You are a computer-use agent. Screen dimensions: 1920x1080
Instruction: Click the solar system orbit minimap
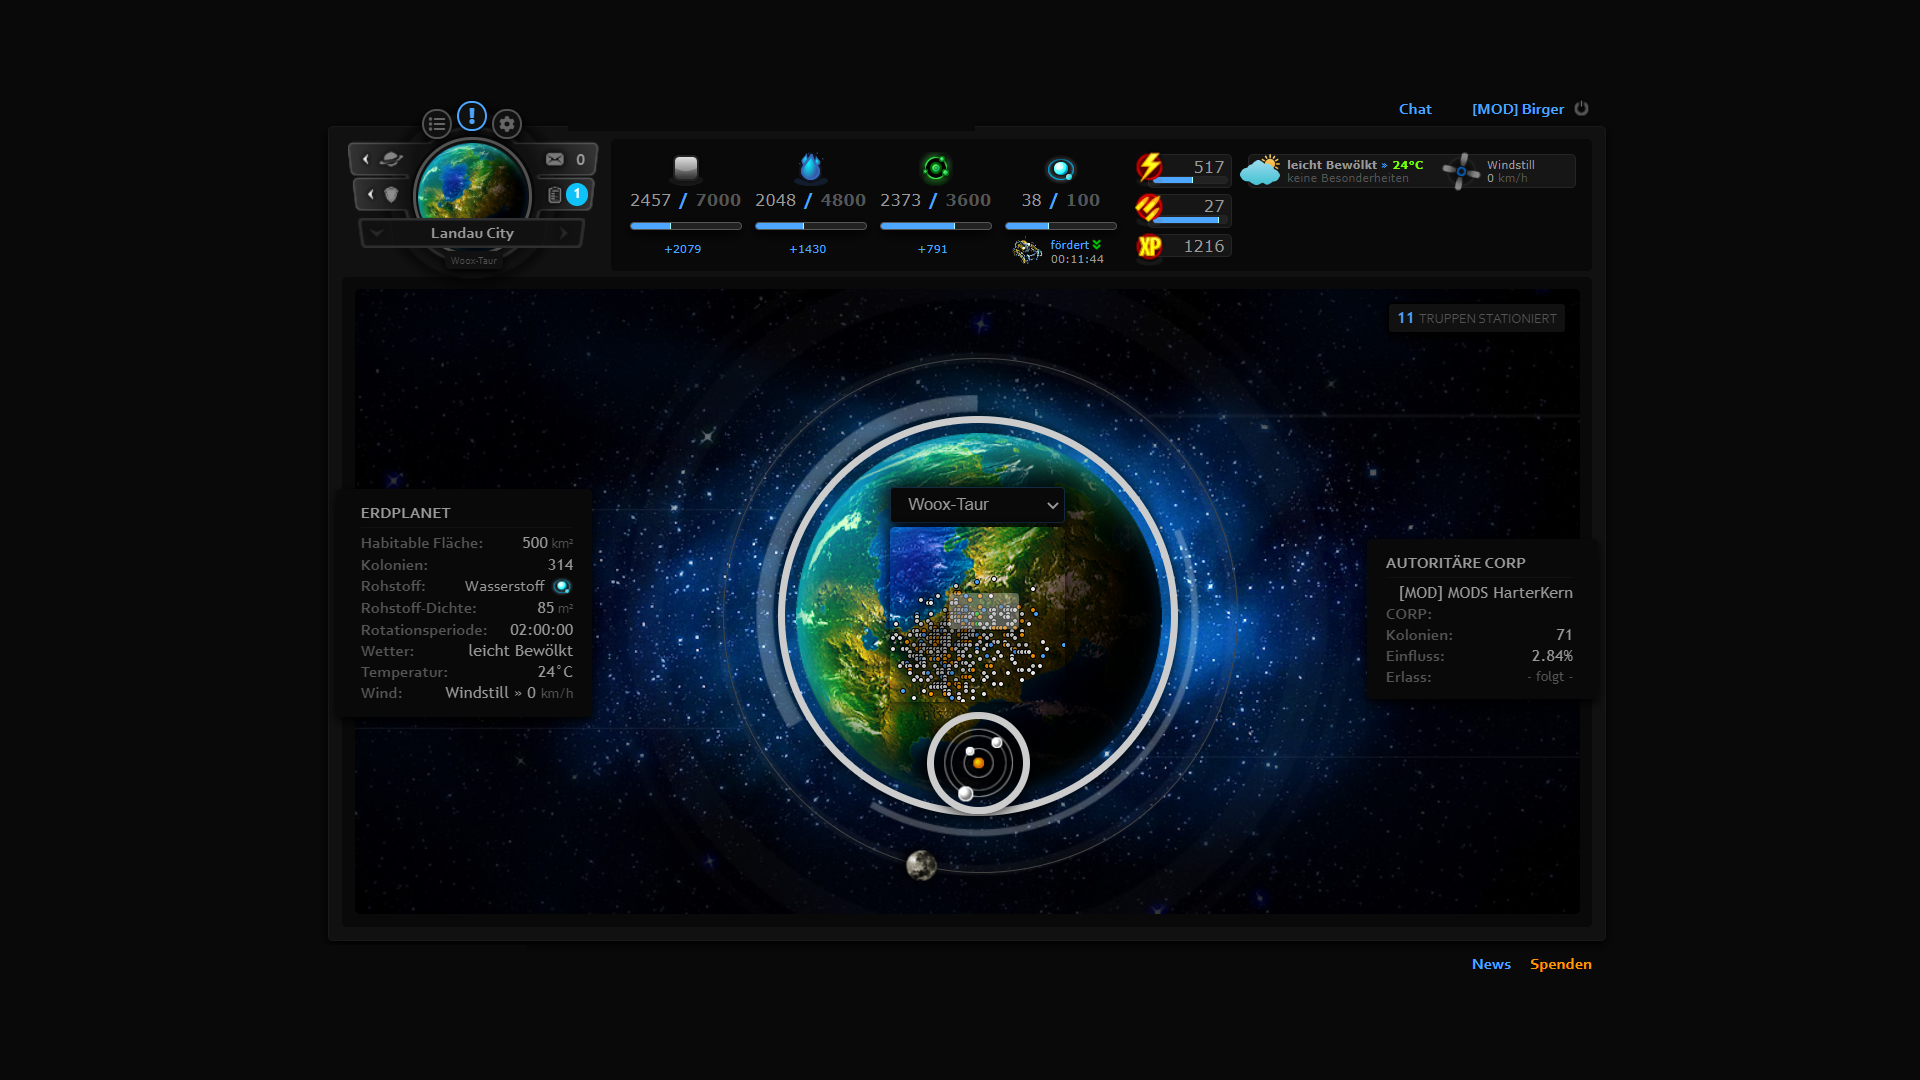click(978, 763)
